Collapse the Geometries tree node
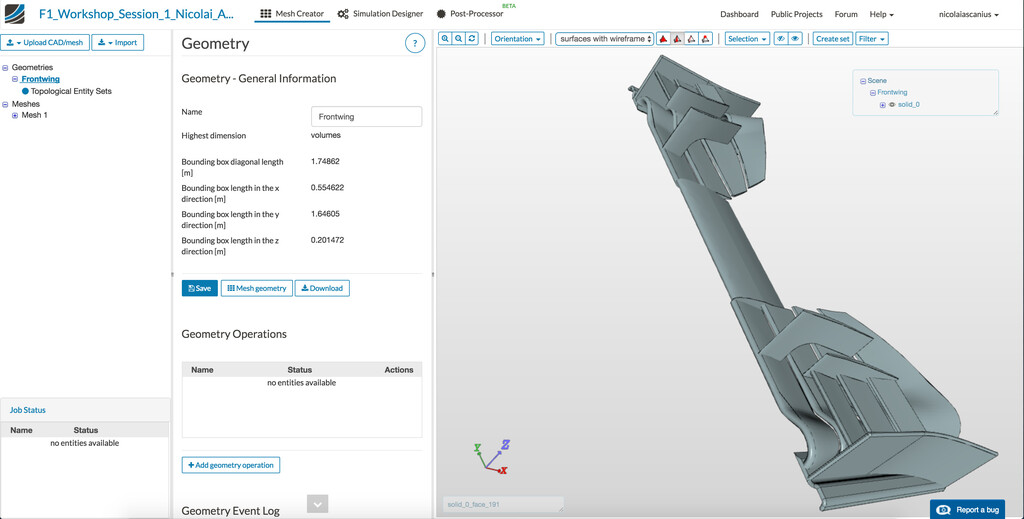Image resolution: width=1024 pixels, height=519 pixels. [x=5, y=67]
